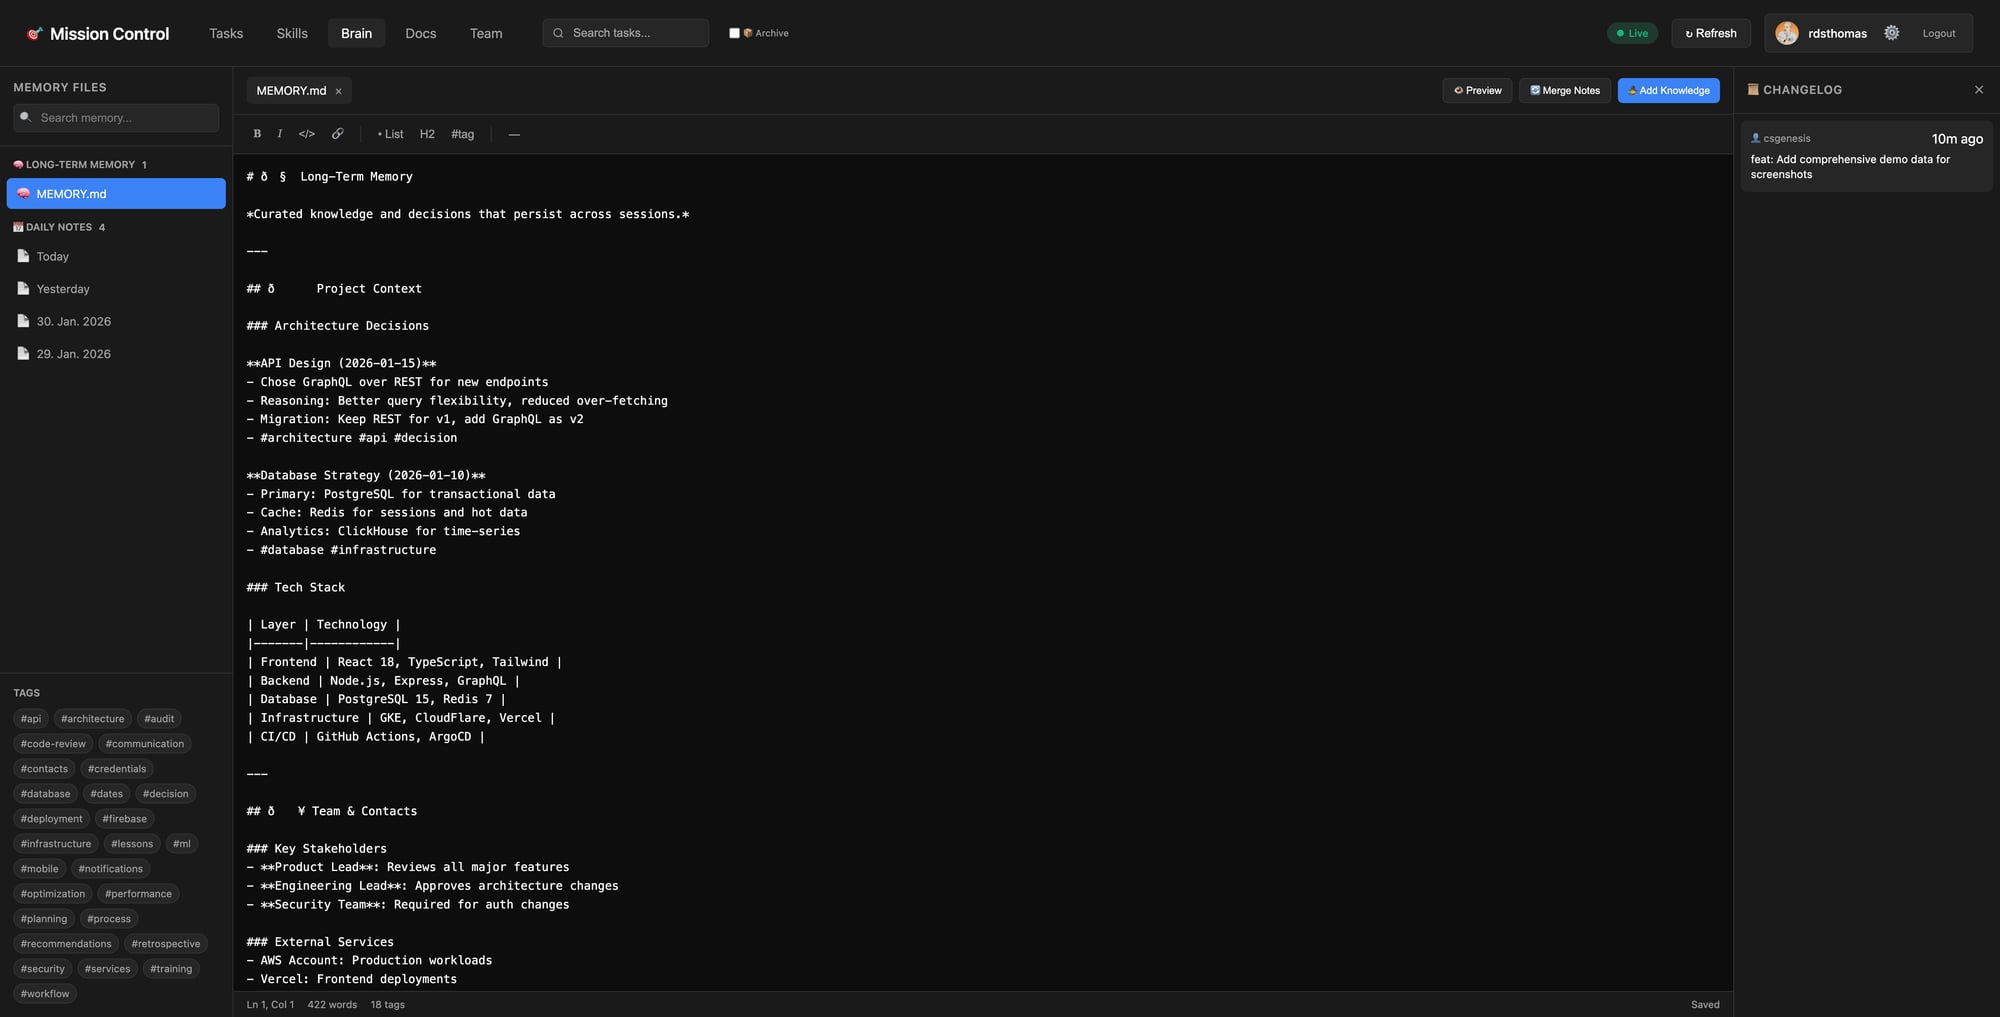Open the Yesterday daily note
The image size is (2000, 1017).
tap(116, 288)
